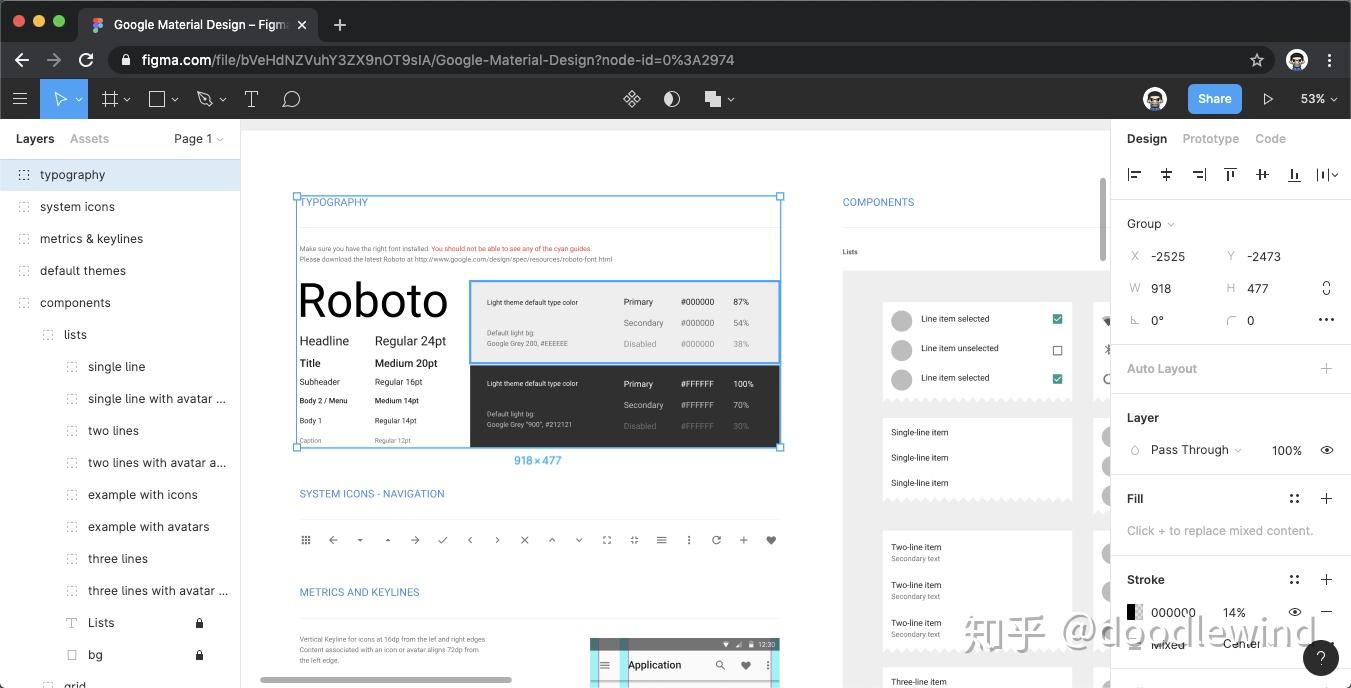This screenshot has width=1351, height=688.
Task: Click align horizontal centers icon
Action: click(1166, 174)
